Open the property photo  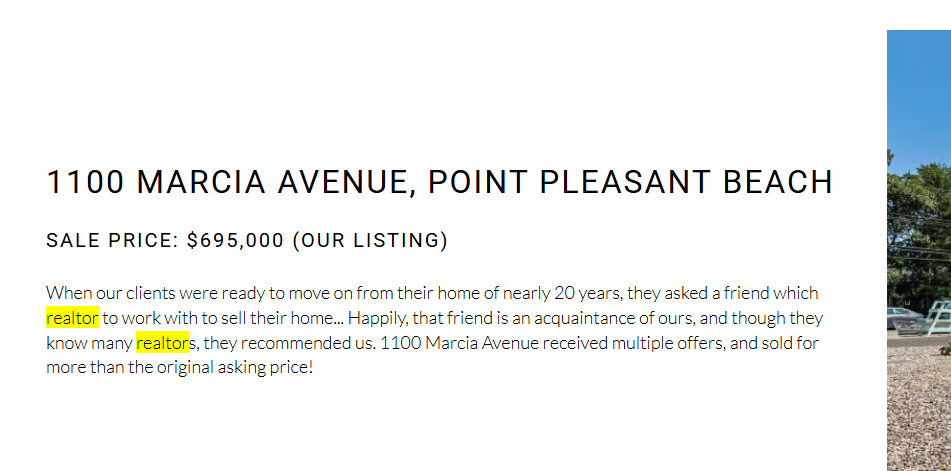point(919,250)
